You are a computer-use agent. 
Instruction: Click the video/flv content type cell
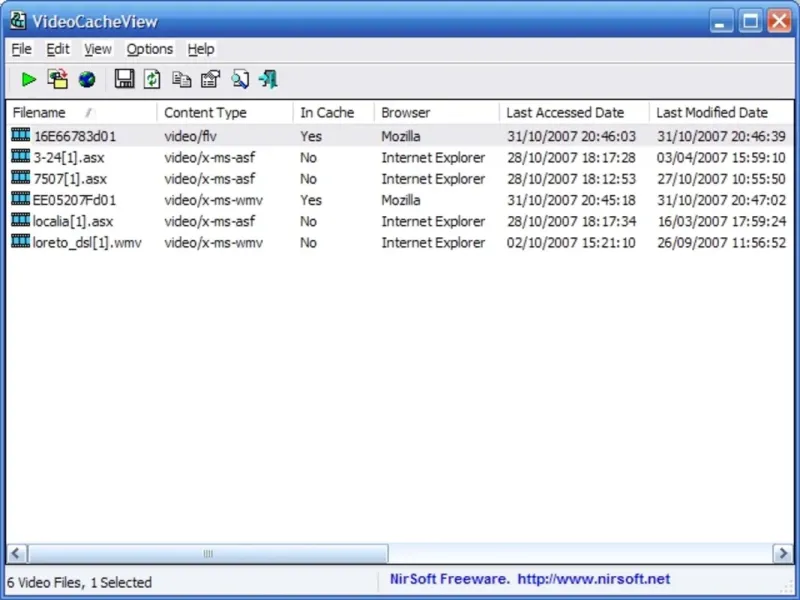190,136
